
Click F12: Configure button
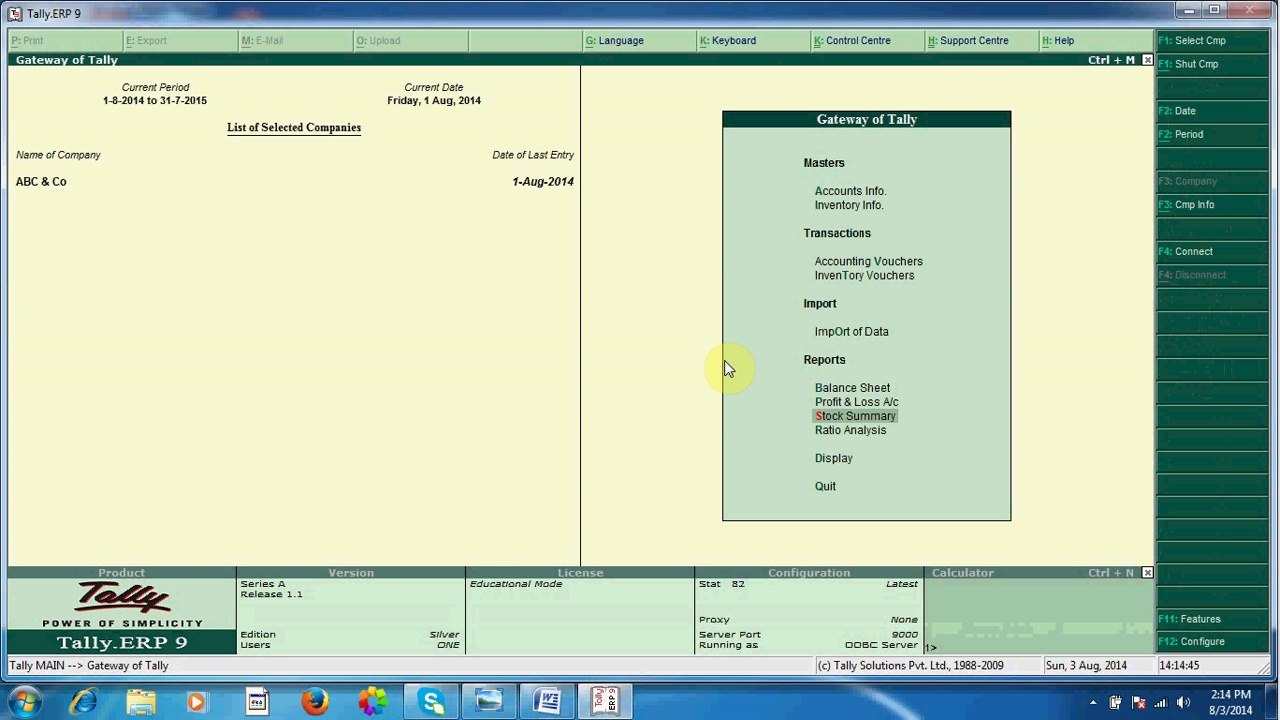point(1213,642)
